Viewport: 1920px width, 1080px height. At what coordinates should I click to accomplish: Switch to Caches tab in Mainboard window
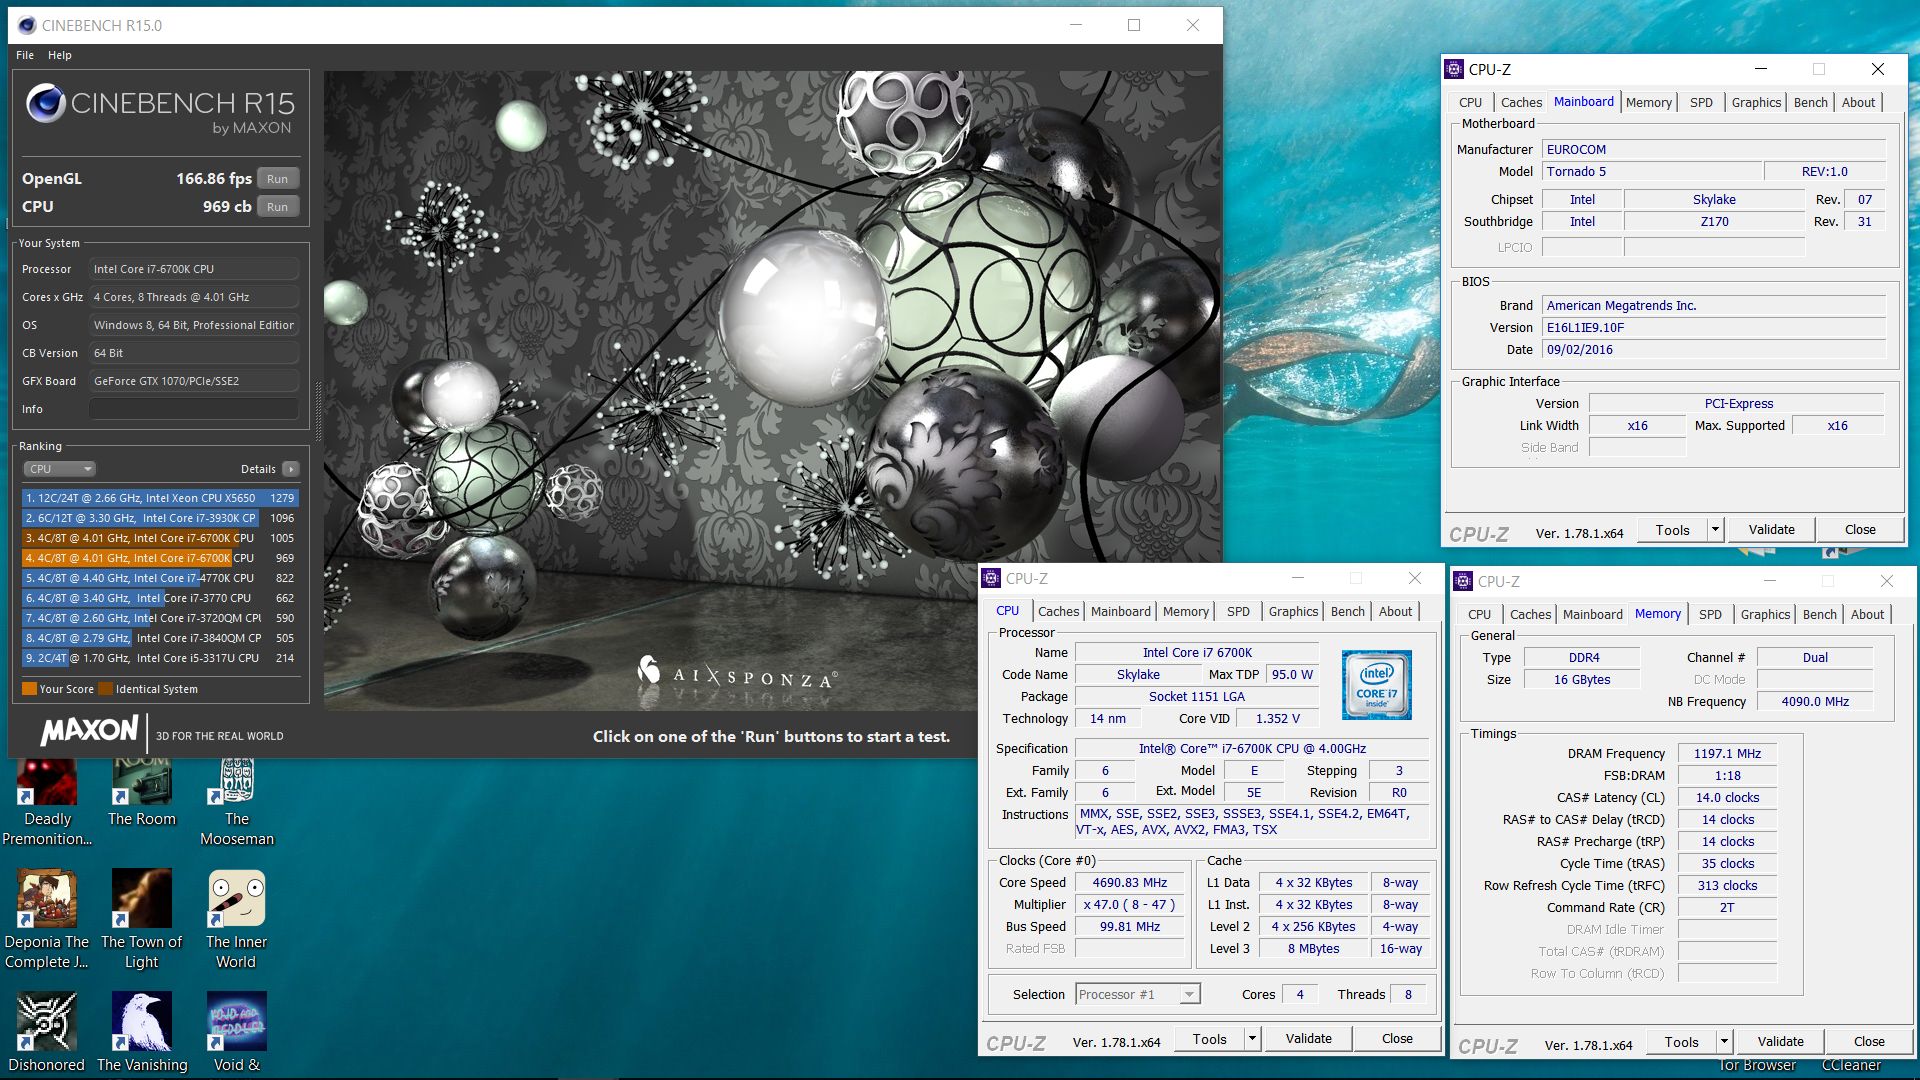[1521, 102]
